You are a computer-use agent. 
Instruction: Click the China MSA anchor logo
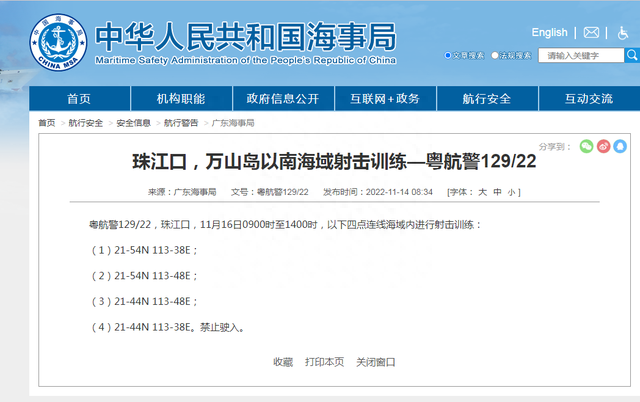pos(58,42)
